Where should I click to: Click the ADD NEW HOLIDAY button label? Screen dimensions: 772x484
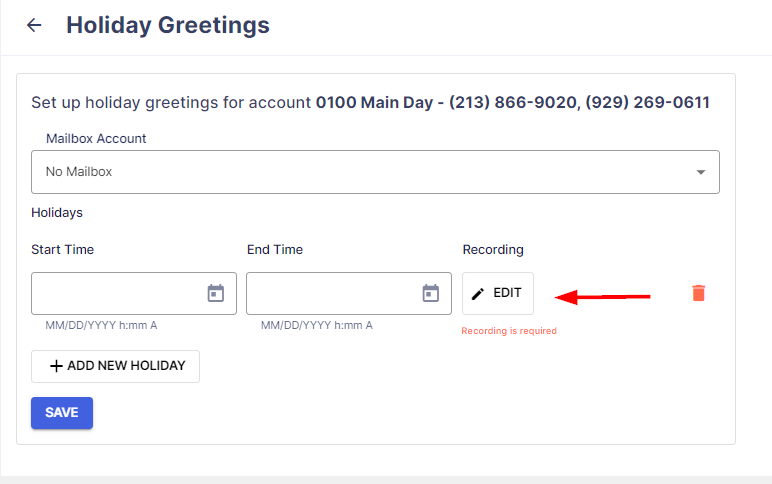pos(127,366)
